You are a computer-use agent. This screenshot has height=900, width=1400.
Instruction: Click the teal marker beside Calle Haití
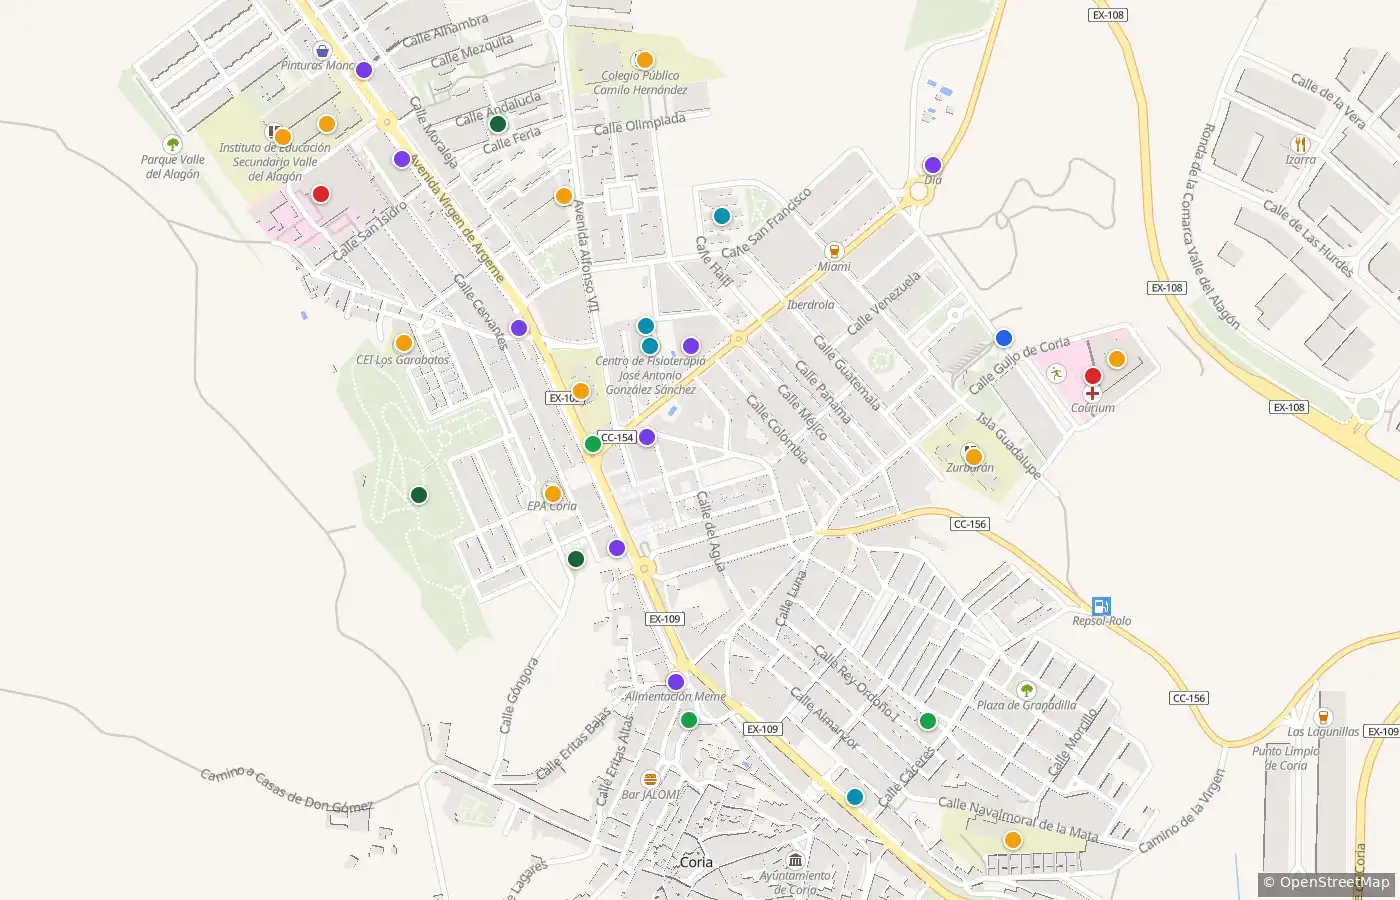pos(722,215)
